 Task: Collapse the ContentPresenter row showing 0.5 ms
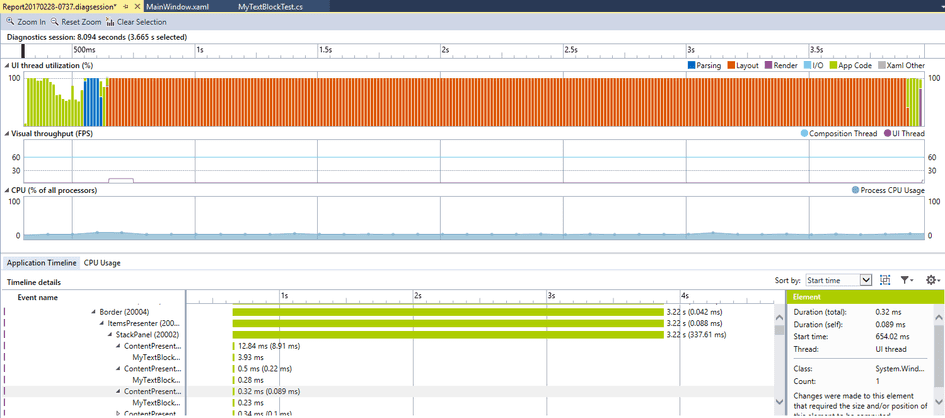pos(118,369)
